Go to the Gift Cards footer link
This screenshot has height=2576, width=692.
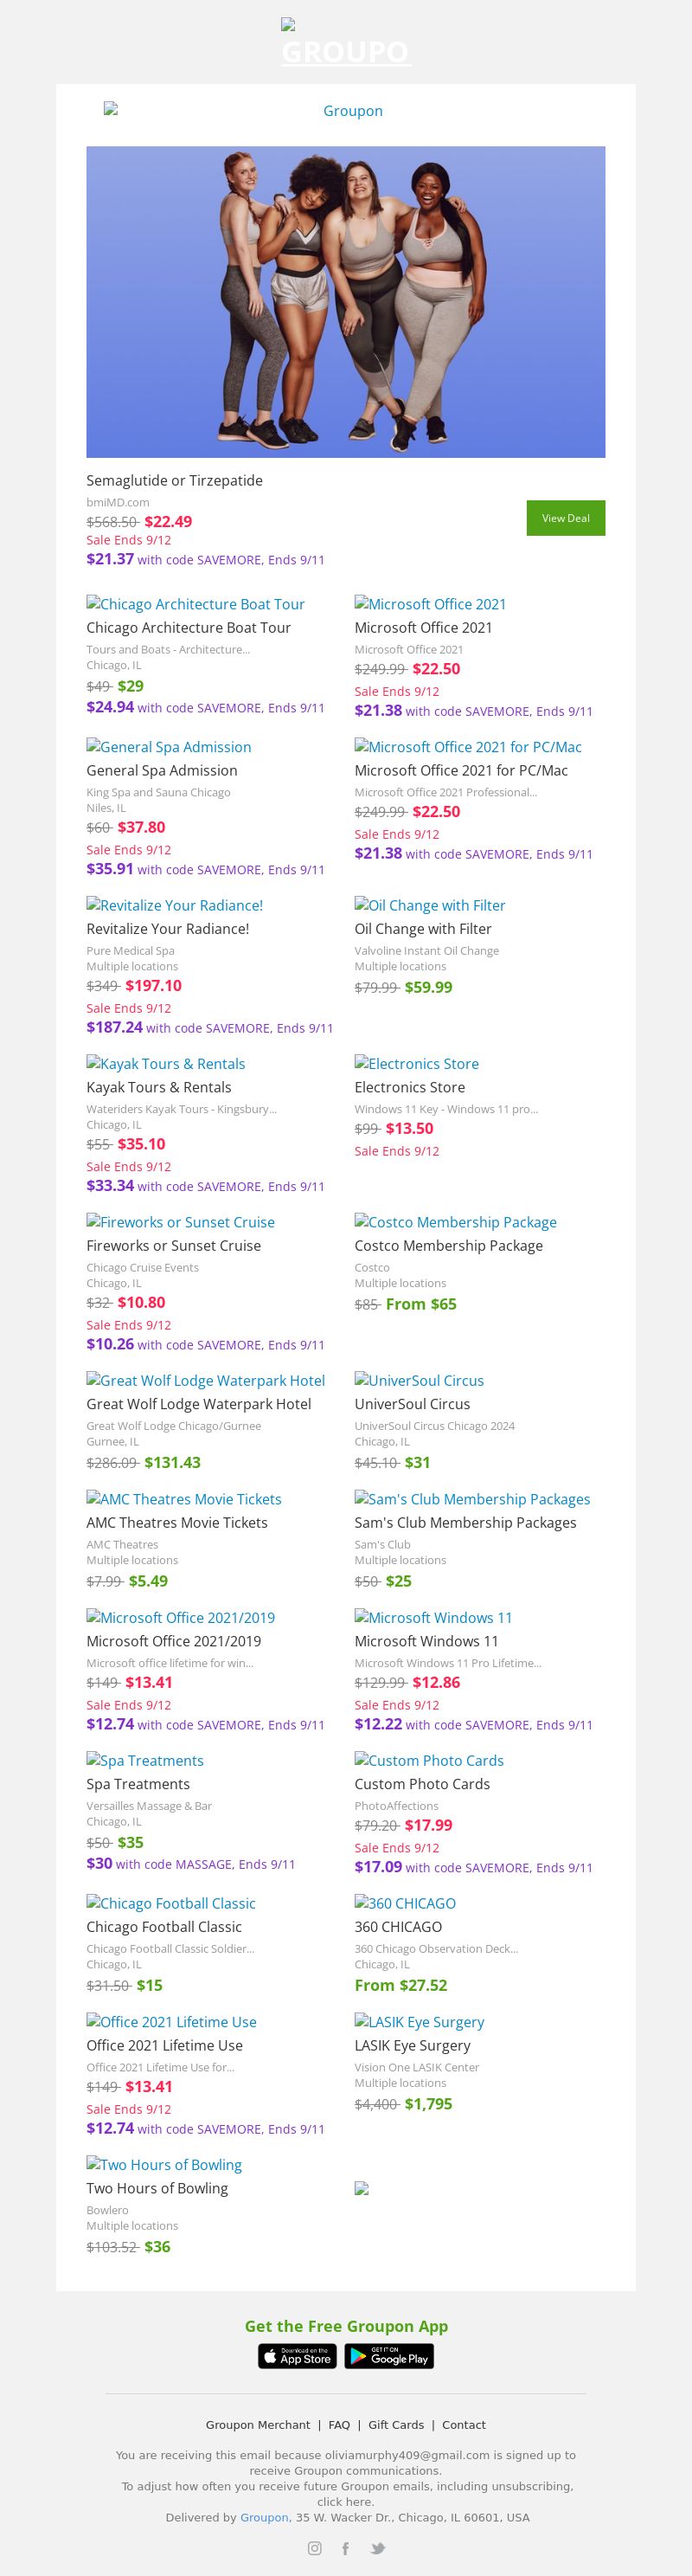[x=396, y=2424]
